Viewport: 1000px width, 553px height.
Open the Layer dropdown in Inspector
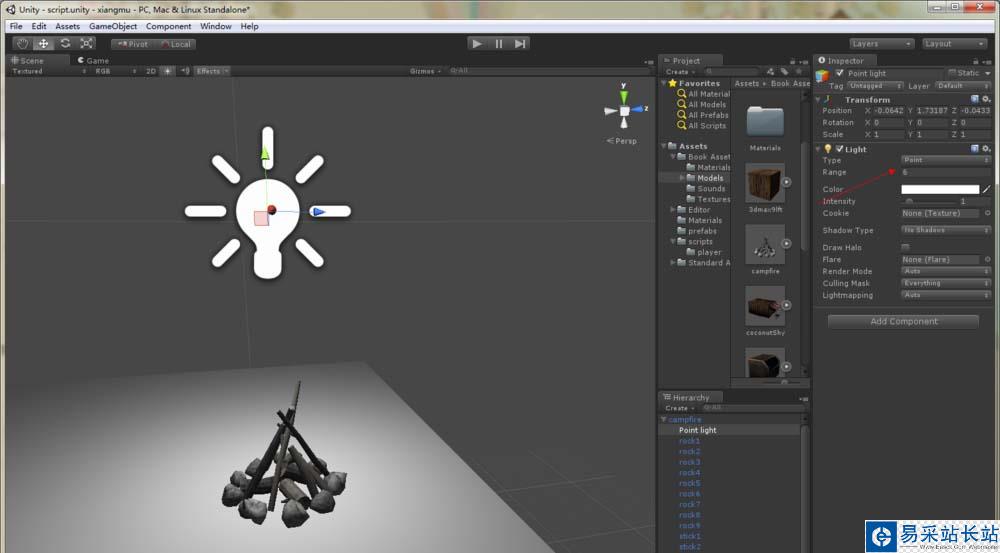click(x=963, y=86)
